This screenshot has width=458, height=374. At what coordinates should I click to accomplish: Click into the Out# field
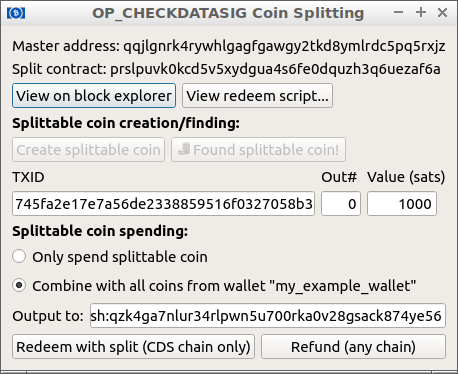(x=341, y=204)
